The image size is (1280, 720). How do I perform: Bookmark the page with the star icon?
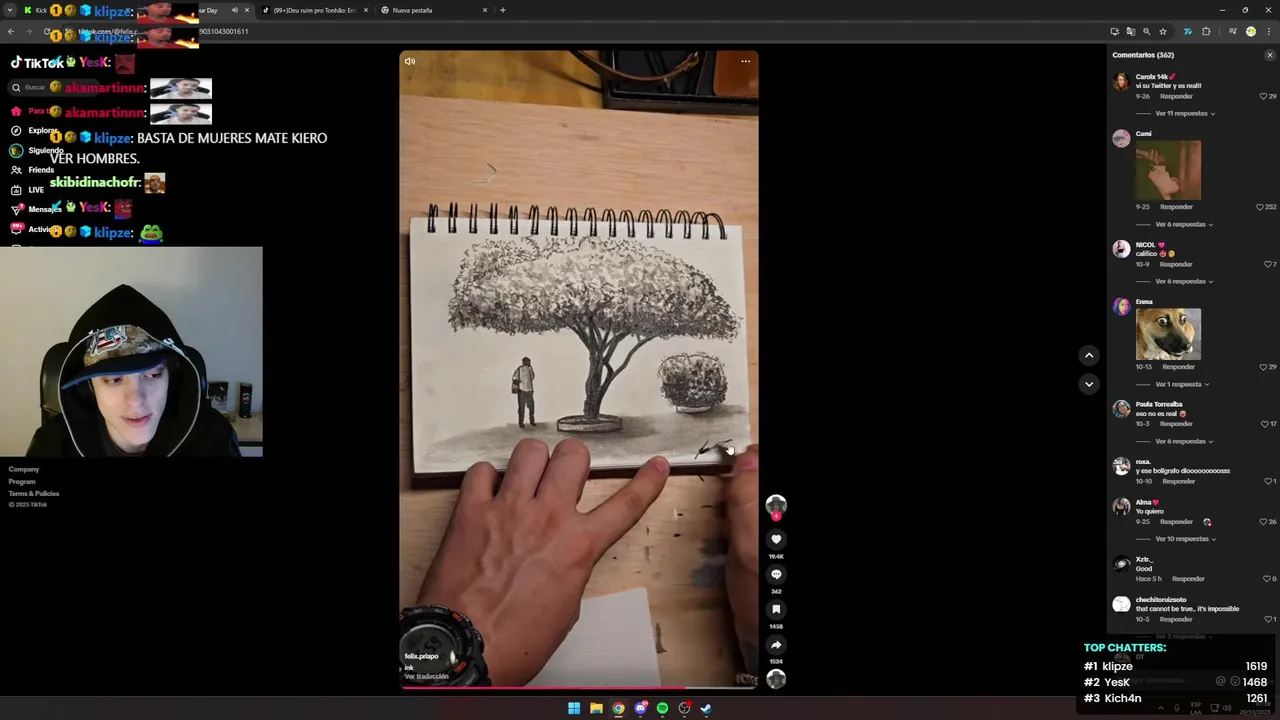coord(1163,31)
